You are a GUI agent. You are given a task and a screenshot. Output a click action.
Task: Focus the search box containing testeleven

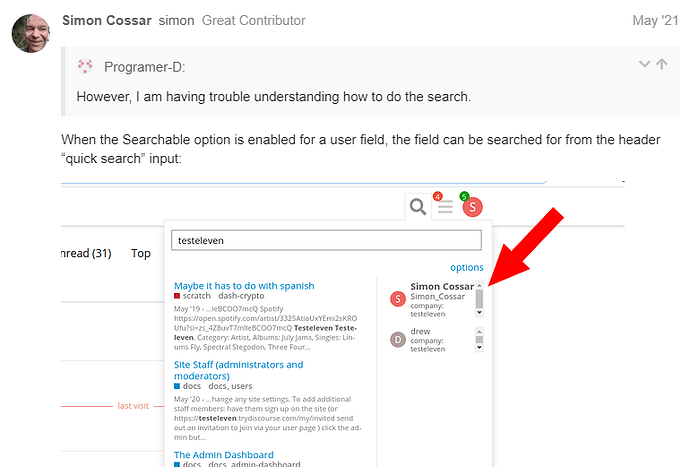[x=326, y=240]
